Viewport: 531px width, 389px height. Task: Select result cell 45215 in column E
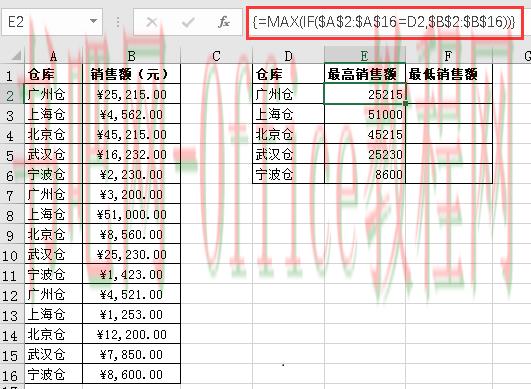point(365,134)
